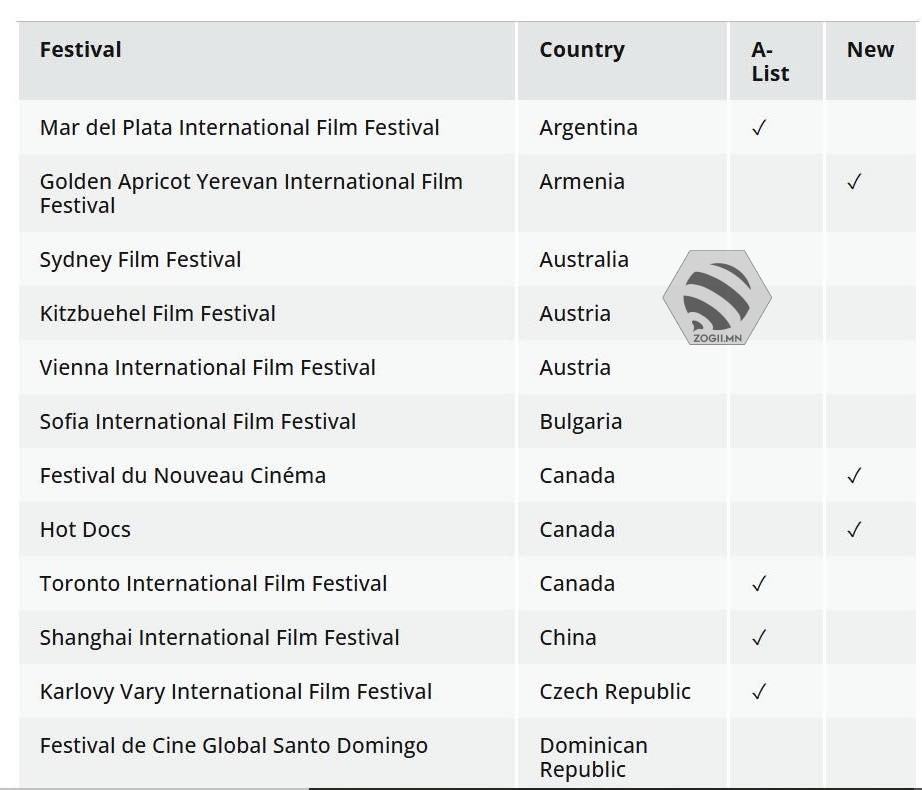Click the Bulgaria country cell
Image resolution: width=922 pixels, height=790 pixels.
581,422
